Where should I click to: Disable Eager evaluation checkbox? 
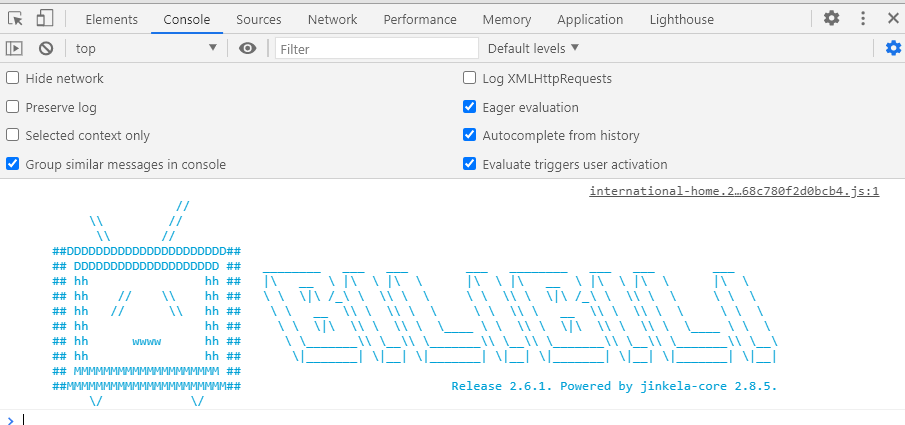tap(469, 107)
